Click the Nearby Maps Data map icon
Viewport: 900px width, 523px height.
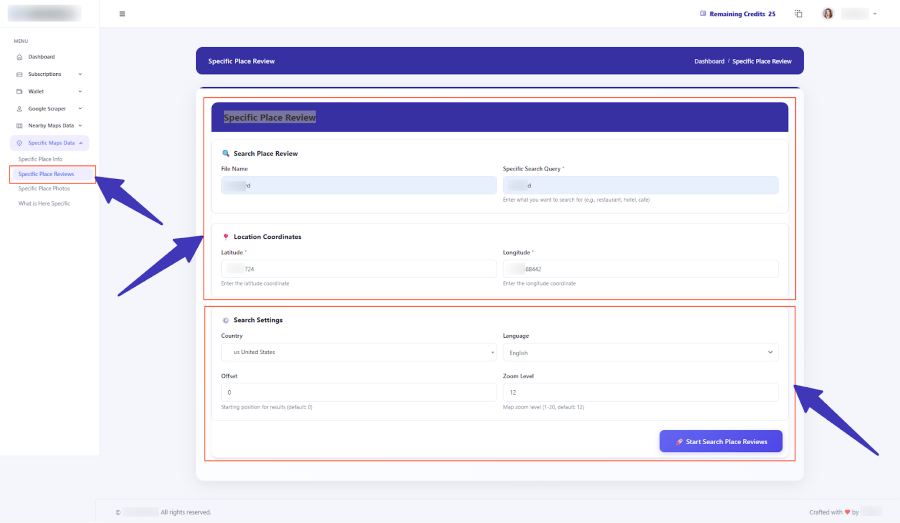pos(20,126)
